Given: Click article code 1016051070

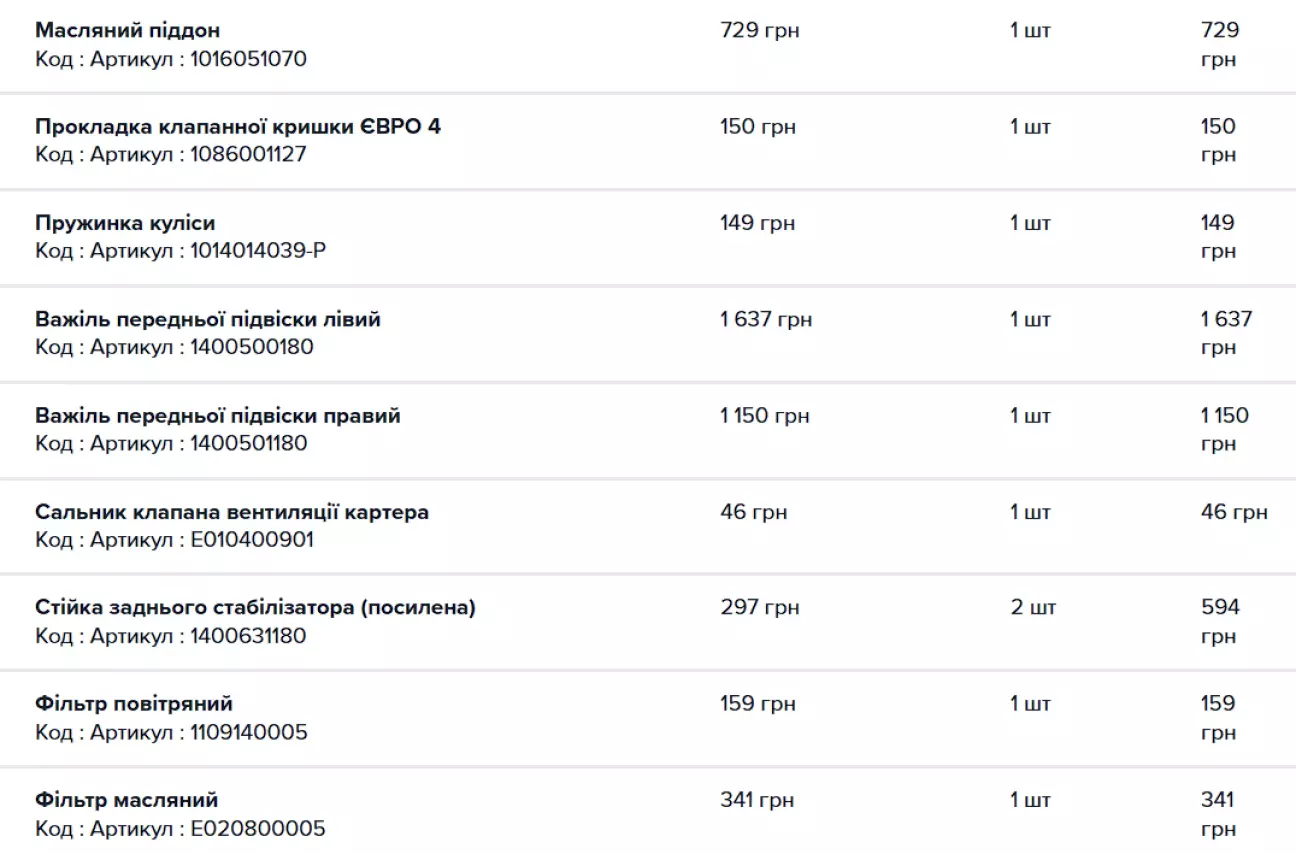Looking at the screenshot, I should [249, 59].
